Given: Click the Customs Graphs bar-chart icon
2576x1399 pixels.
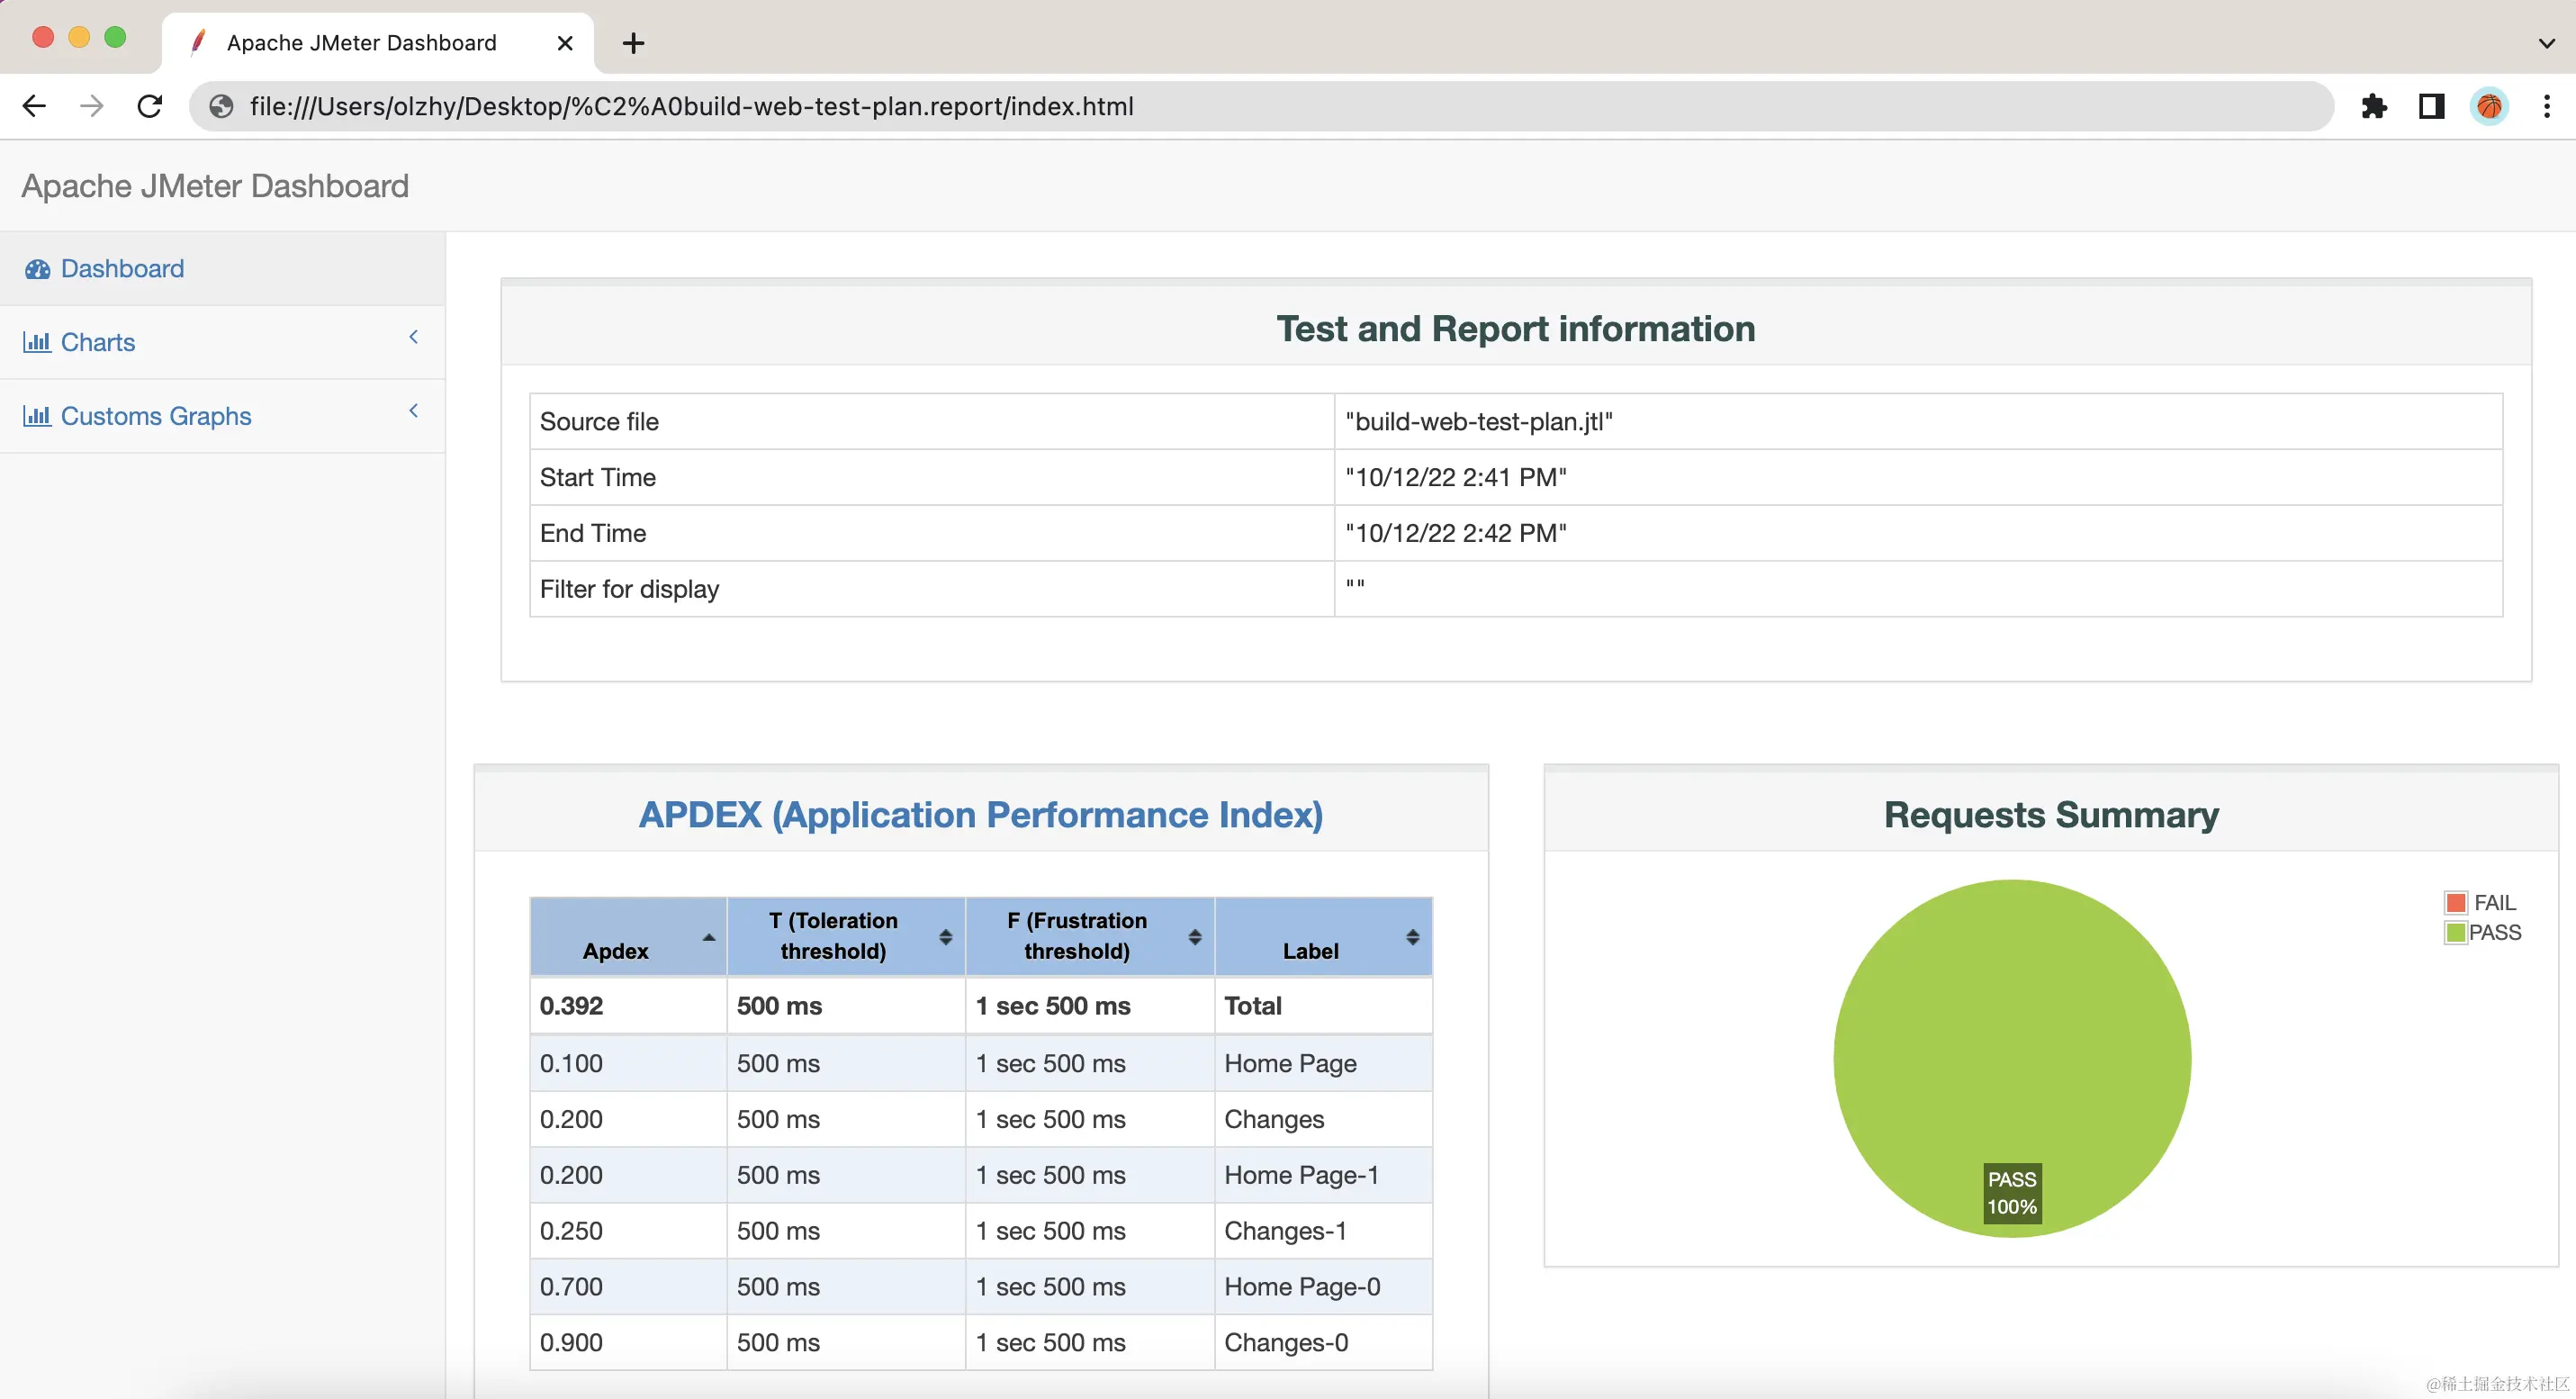Looking at the screenshot, I should click(37, 416).
